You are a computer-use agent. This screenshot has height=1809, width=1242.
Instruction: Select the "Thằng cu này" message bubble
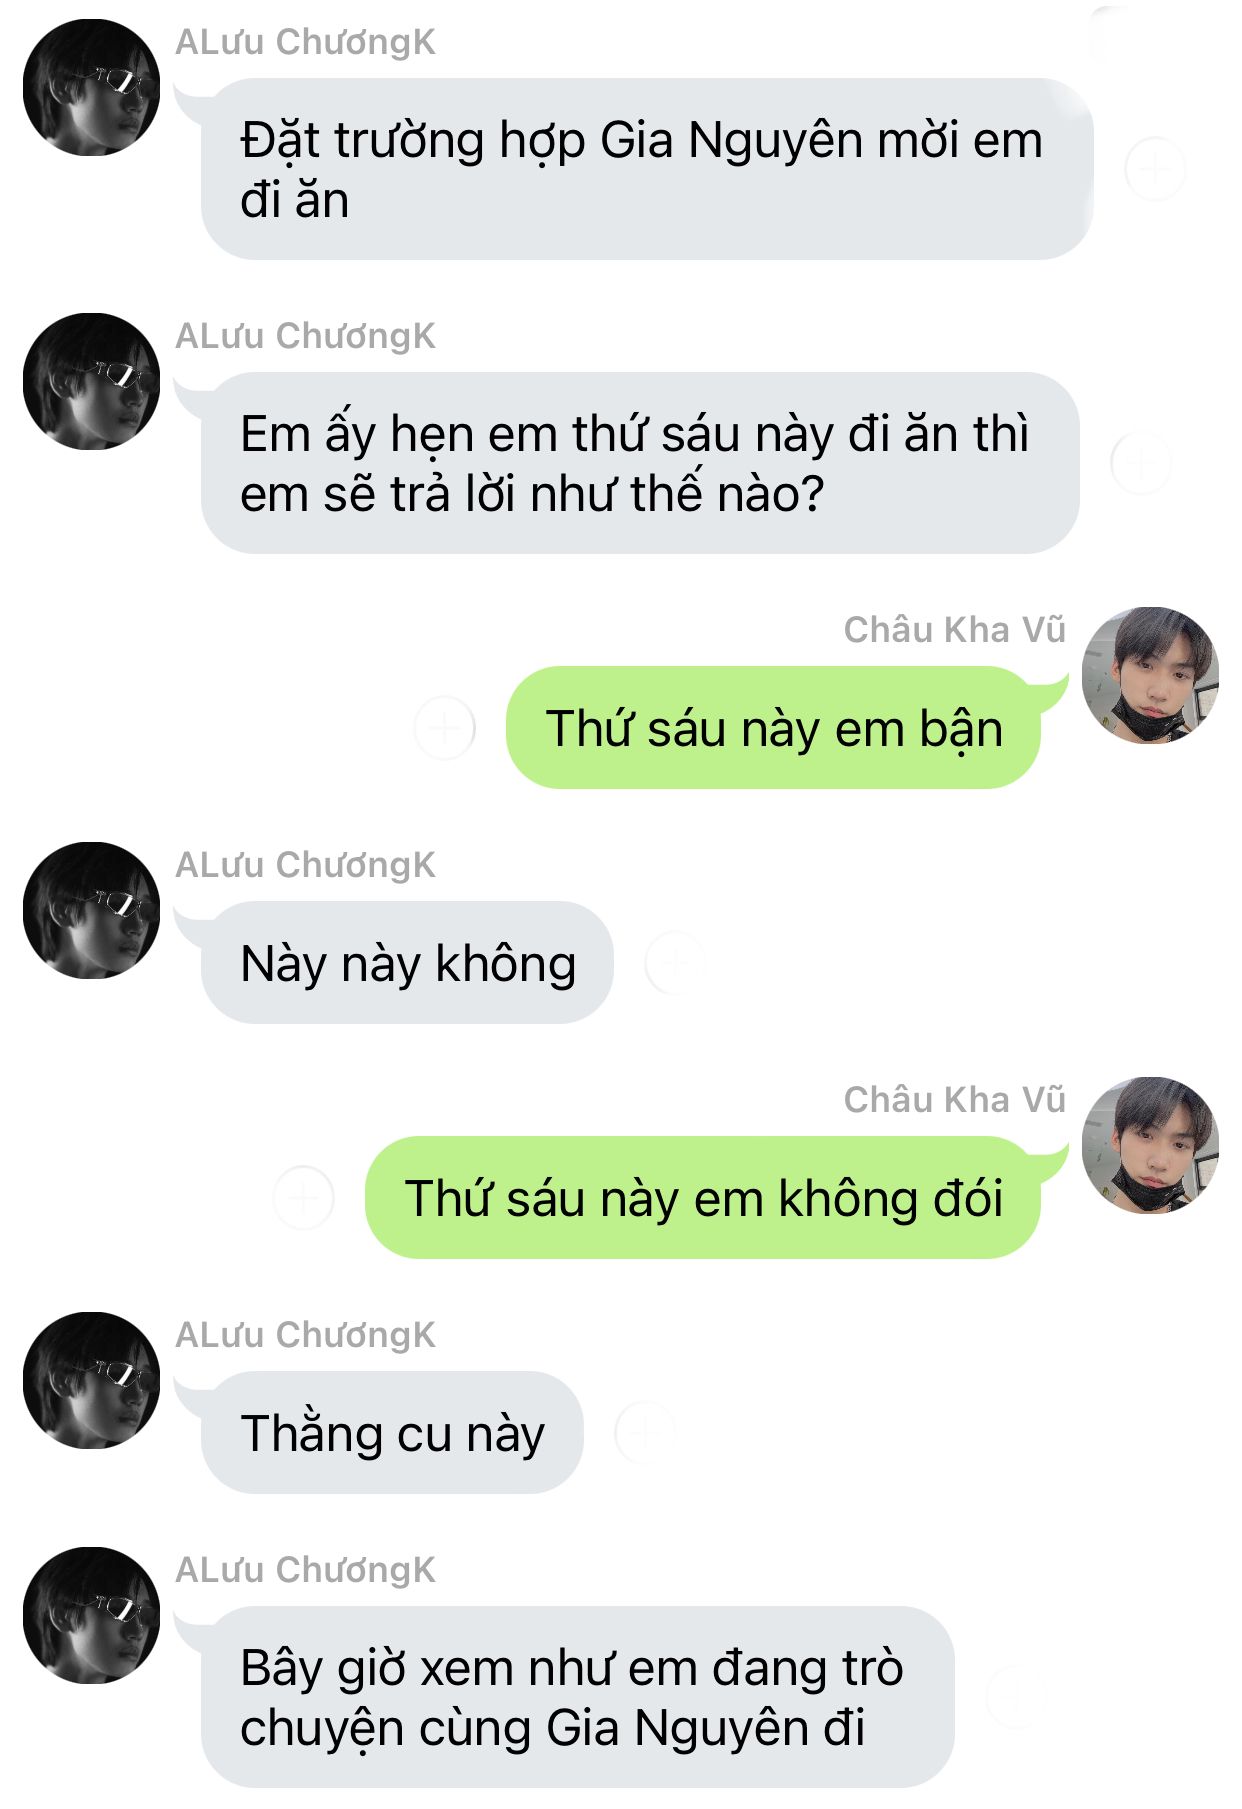392,1432
